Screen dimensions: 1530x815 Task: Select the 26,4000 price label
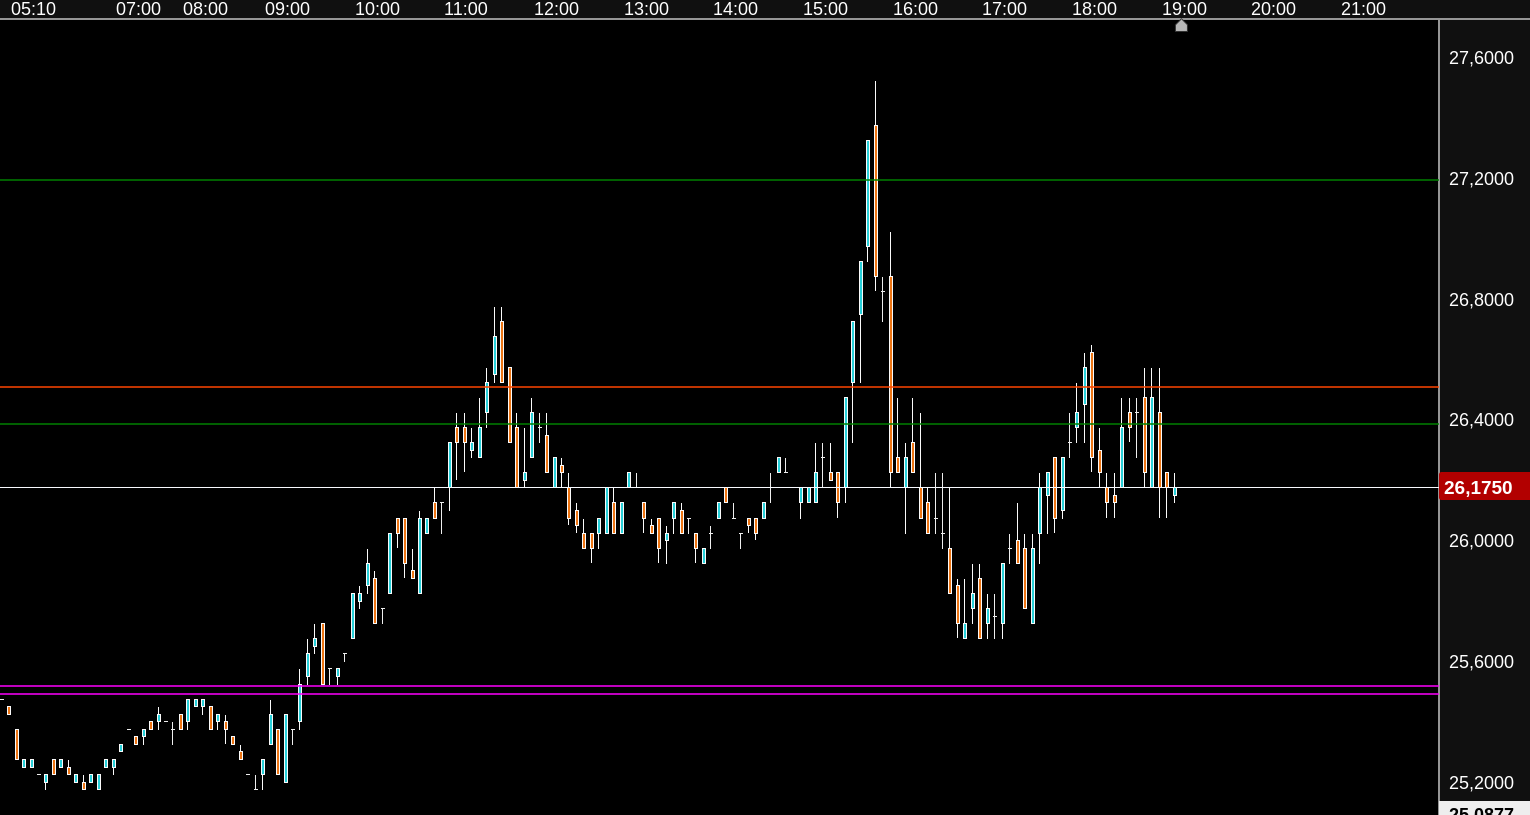click(1481, 420)
